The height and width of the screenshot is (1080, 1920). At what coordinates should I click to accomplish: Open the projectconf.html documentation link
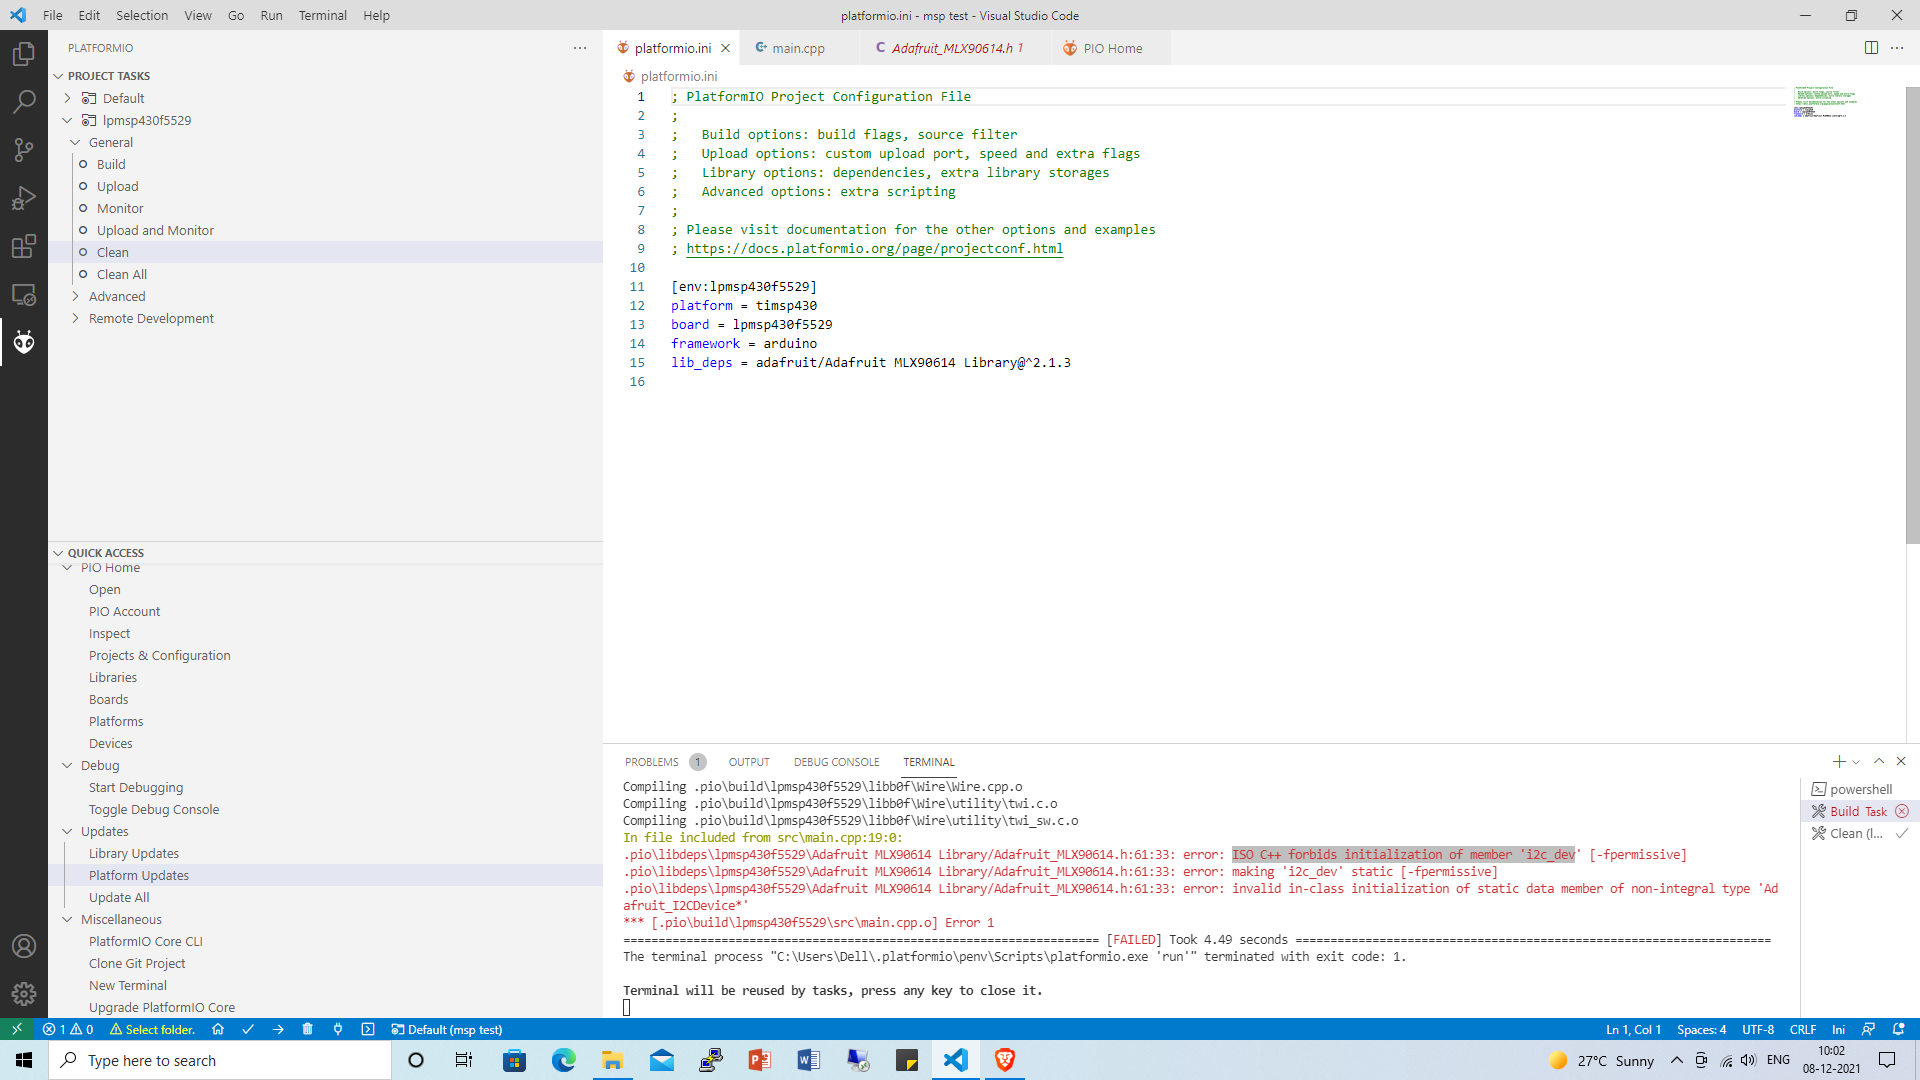click(x=874, y=248)
